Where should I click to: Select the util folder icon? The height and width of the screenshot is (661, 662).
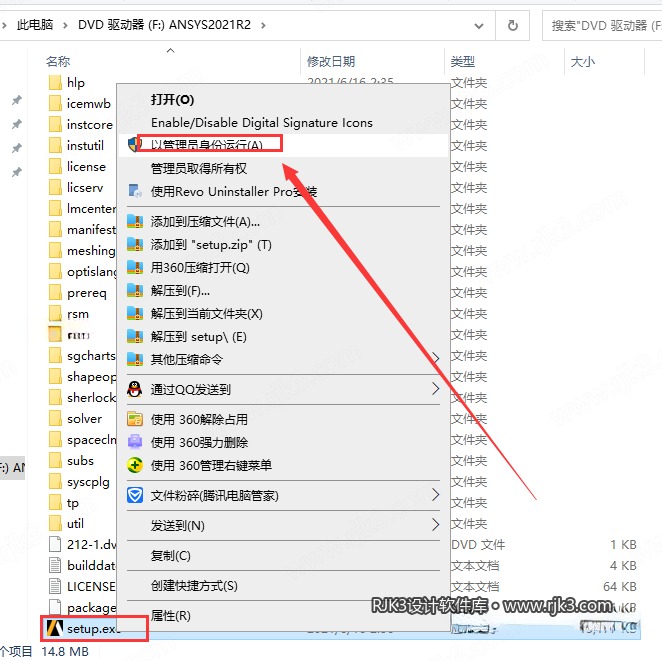(x=55, y=524)
